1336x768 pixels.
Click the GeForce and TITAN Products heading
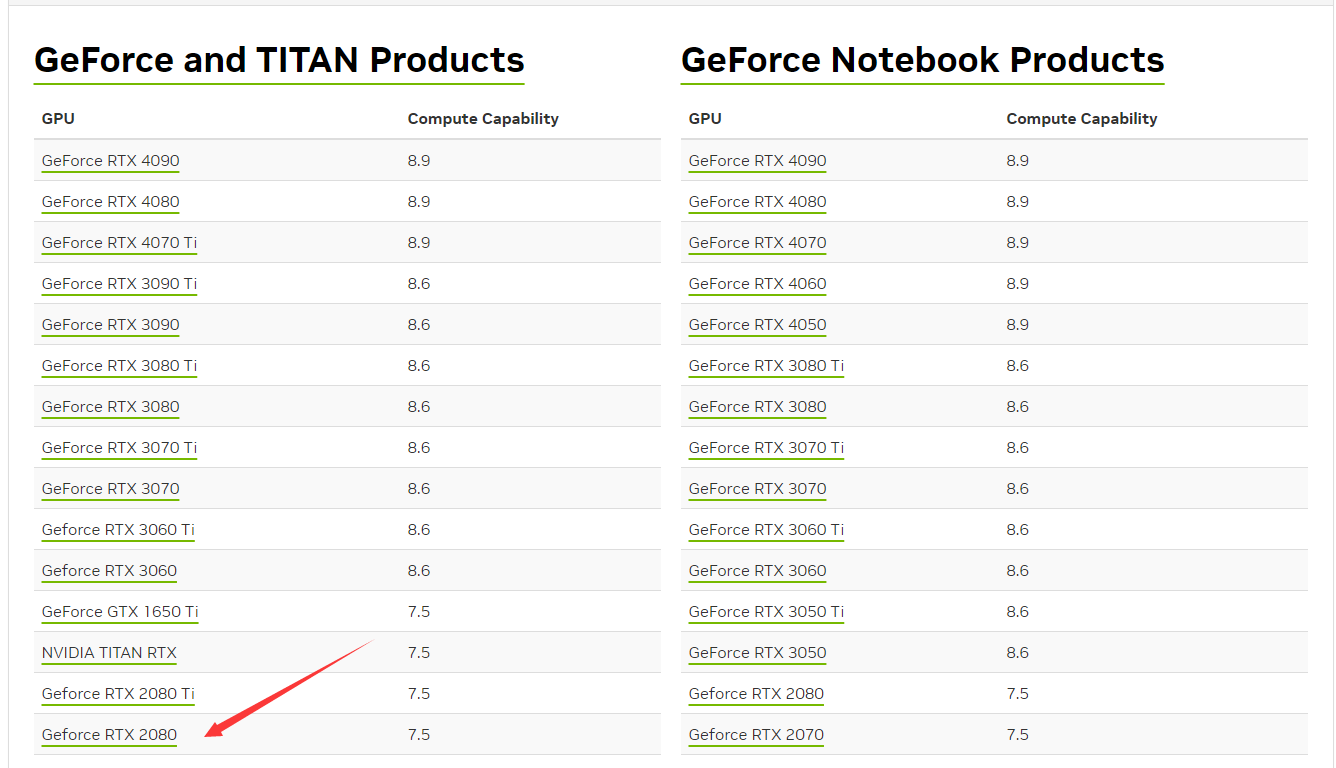point(279,61)
